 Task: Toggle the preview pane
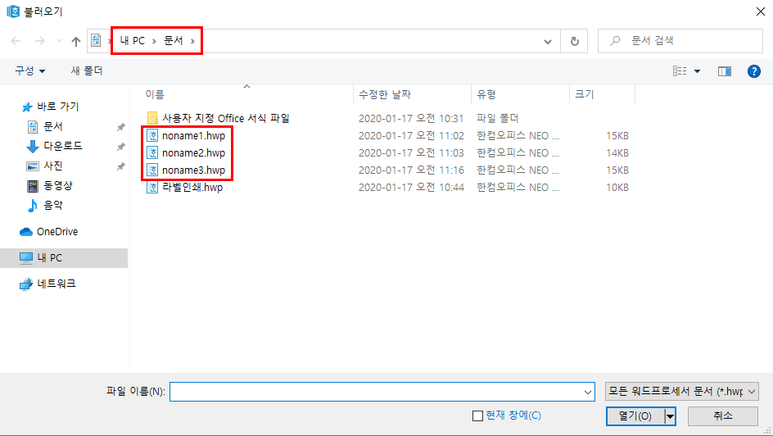coord(724,72)
